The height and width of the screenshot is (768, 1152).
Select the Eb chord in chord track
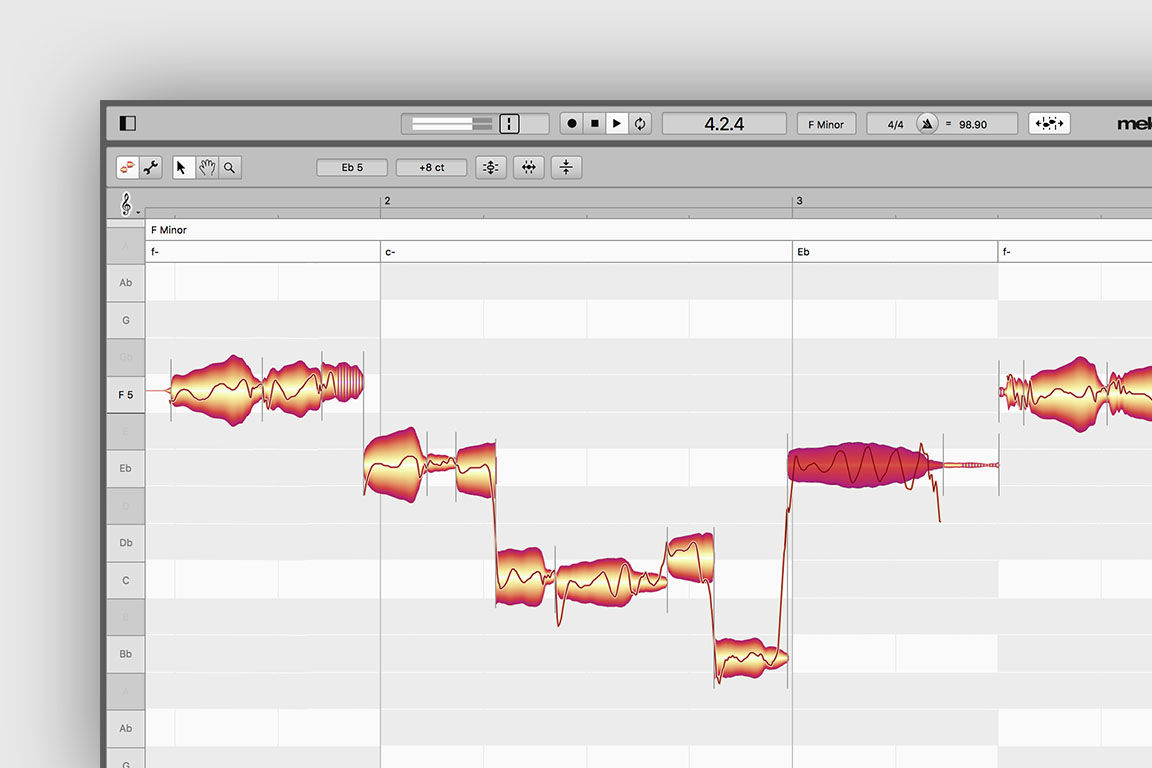click(x=895, y=252)
